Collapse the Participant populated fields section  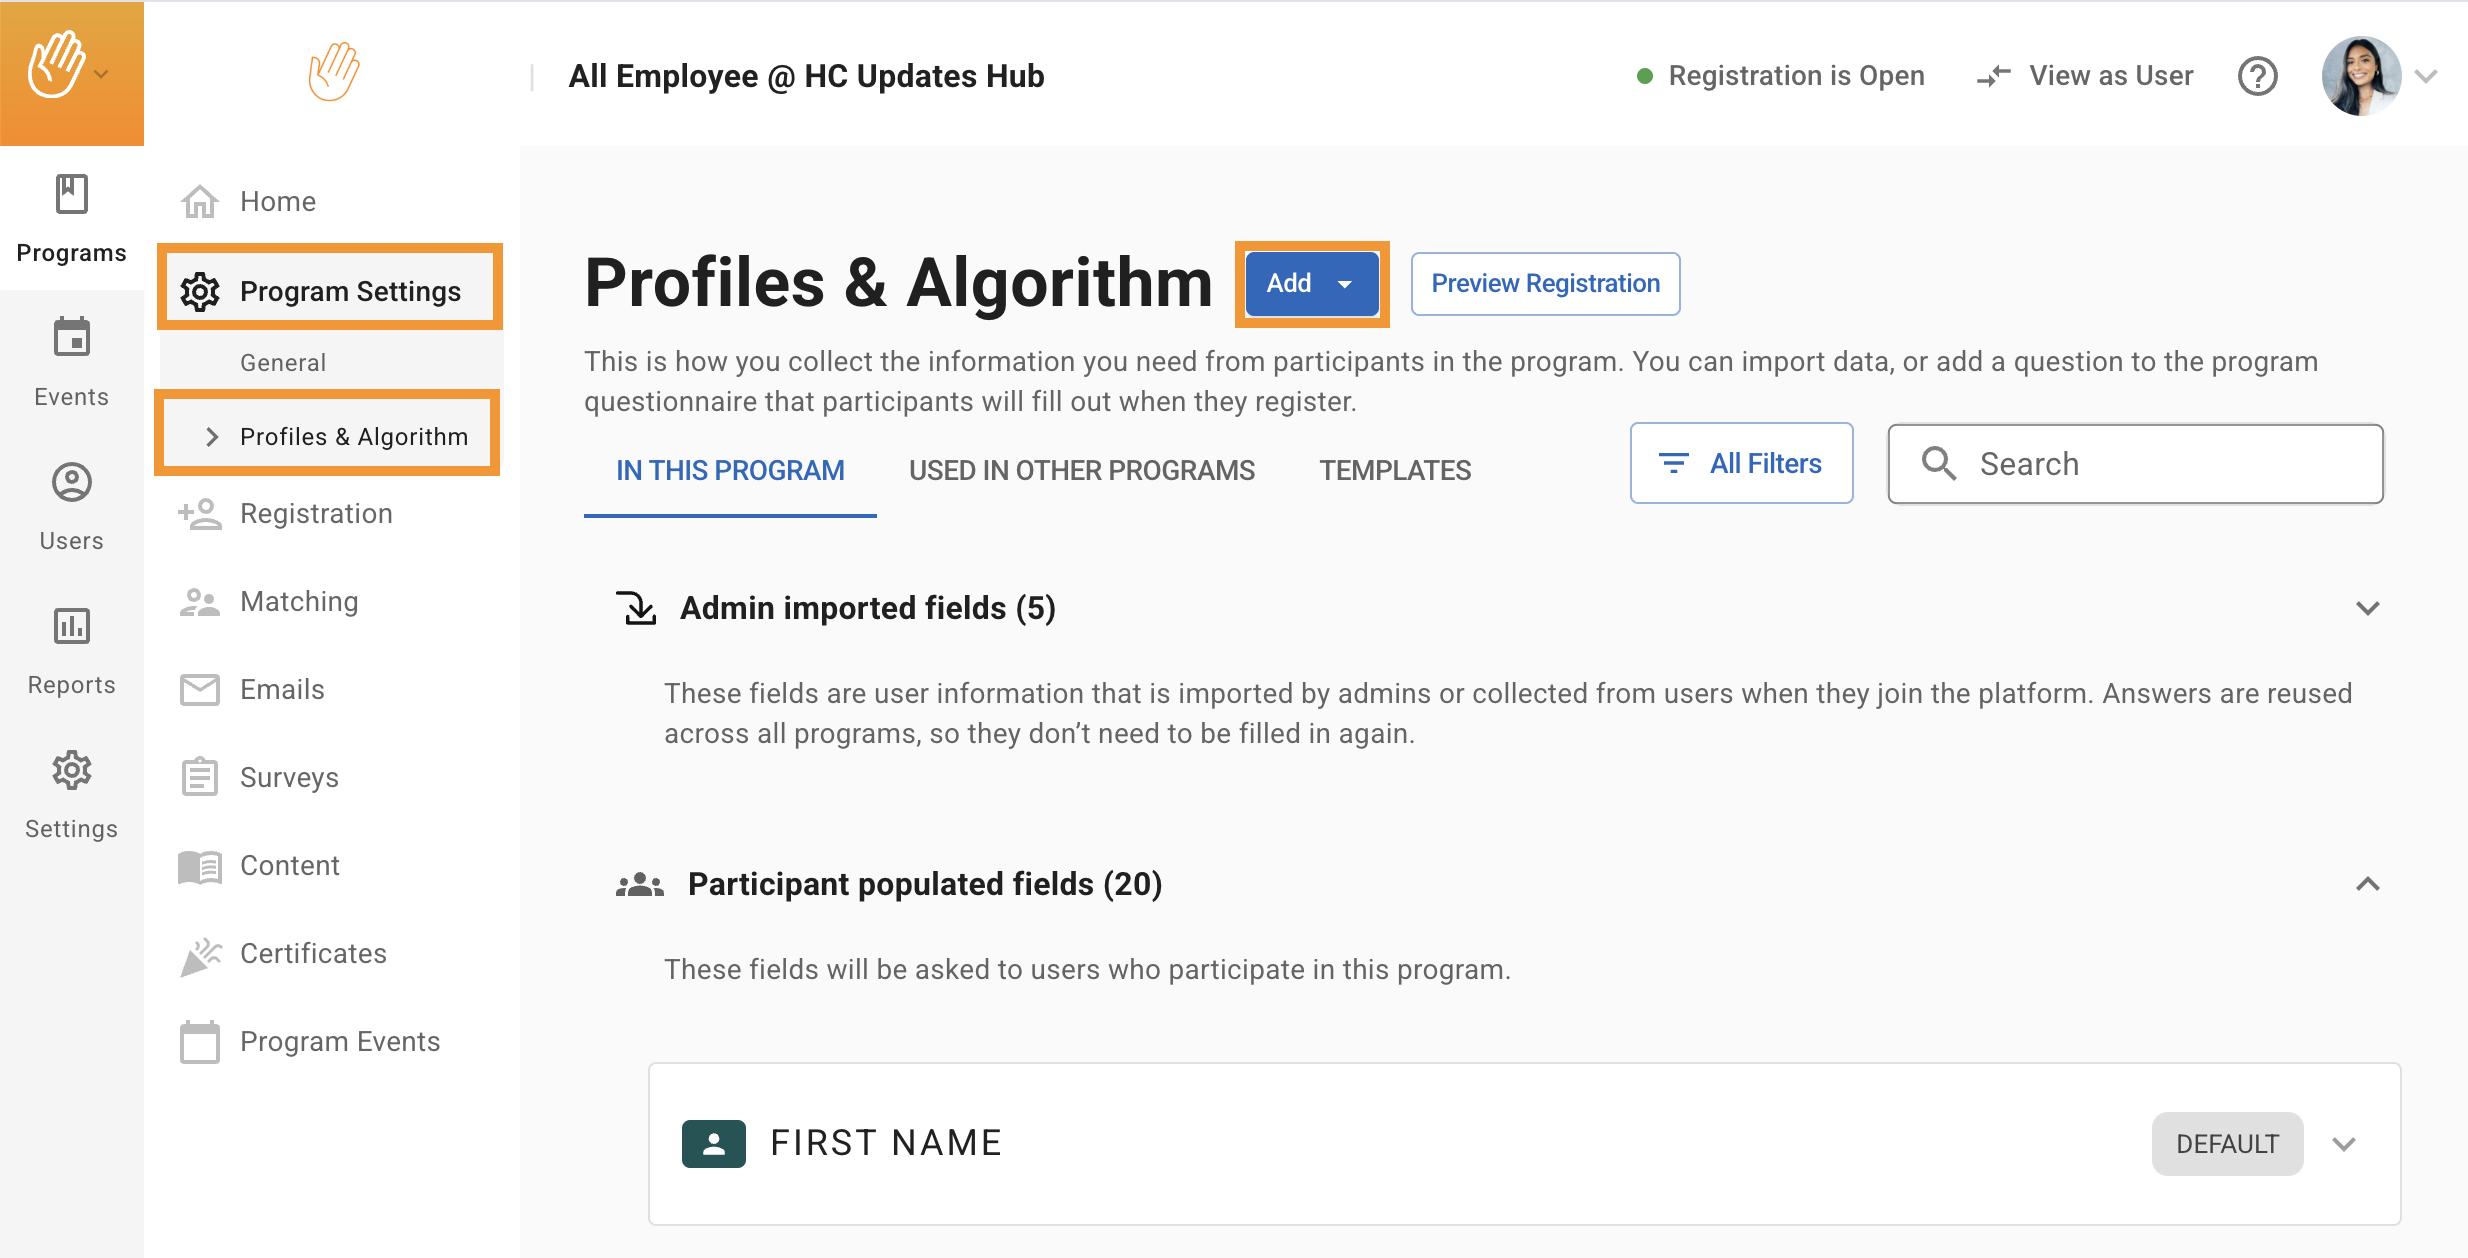click(2367, 884)
